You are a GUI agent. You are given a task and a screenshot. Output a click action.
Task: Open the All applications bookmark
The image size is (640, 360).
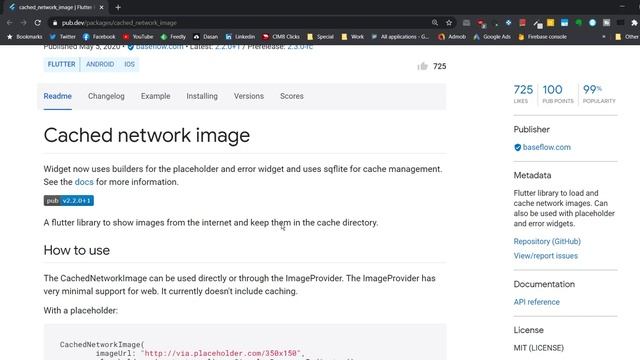[x=400, y=37]
